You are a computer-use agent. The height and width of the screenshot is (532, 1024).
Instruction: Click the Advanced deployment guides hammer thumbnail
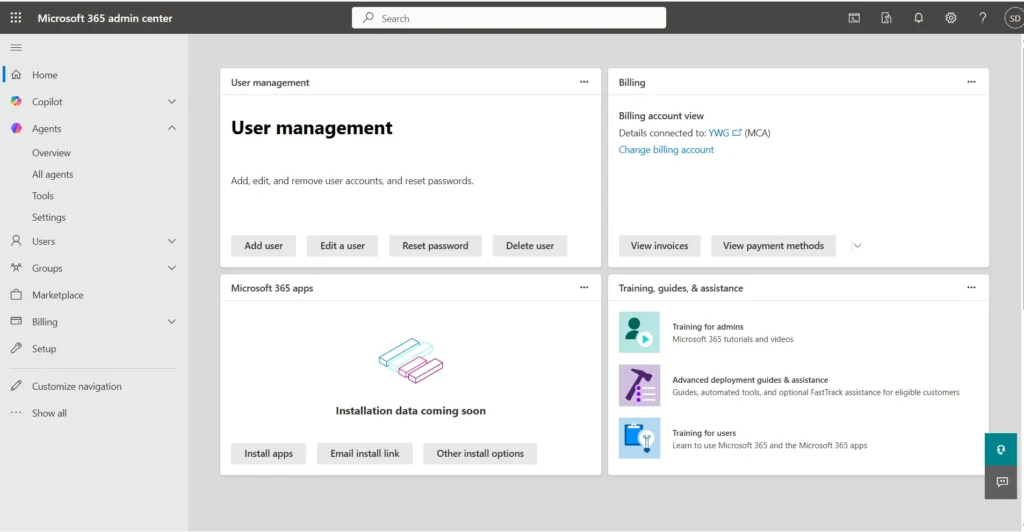[x=639, y=385]
